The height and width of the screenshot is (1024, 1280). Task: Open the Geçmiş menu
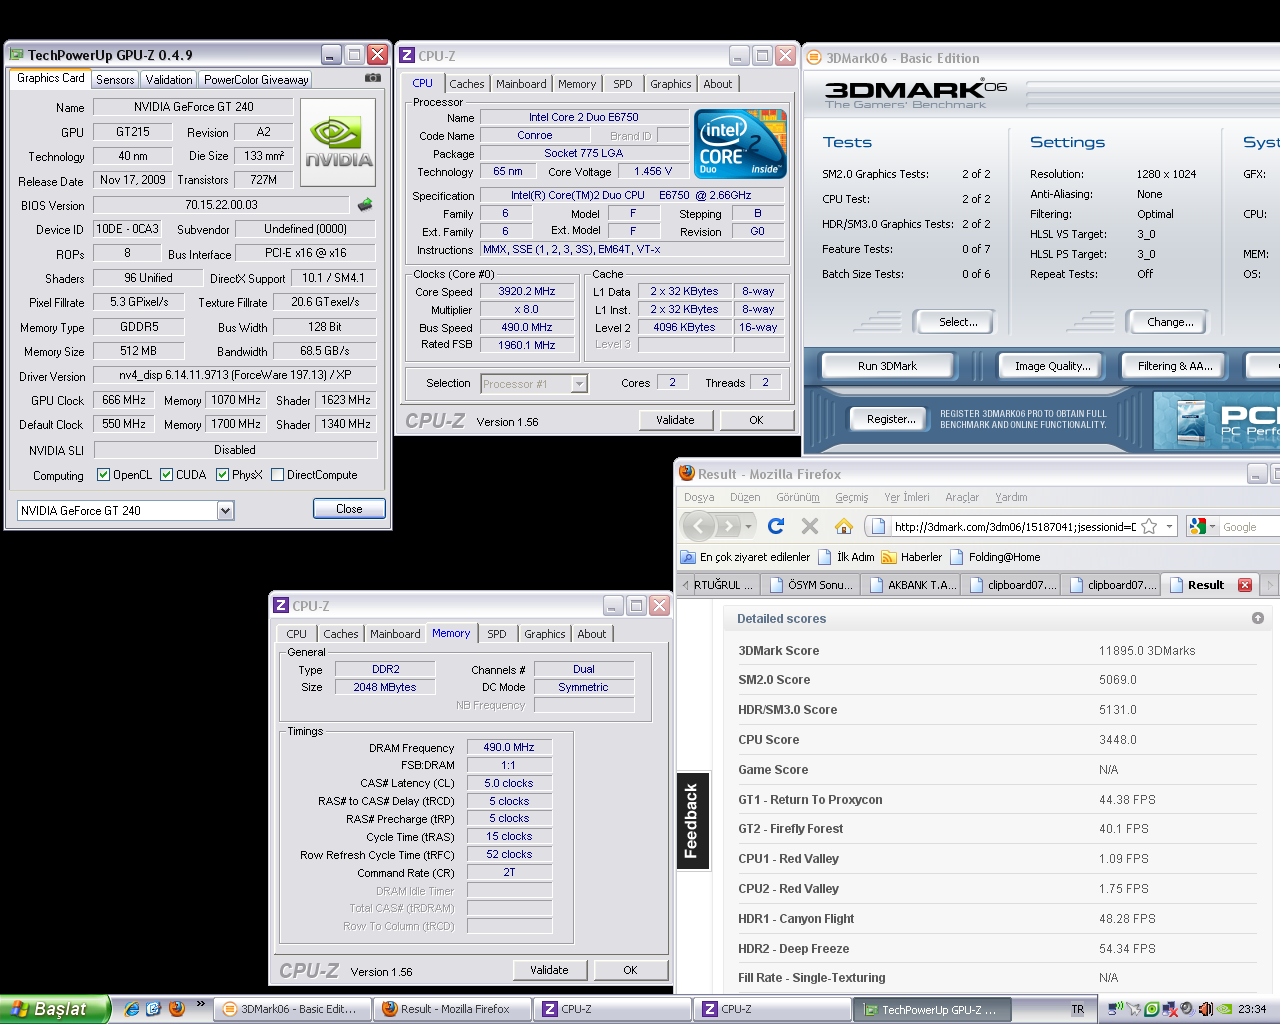[x=852, y=497]
